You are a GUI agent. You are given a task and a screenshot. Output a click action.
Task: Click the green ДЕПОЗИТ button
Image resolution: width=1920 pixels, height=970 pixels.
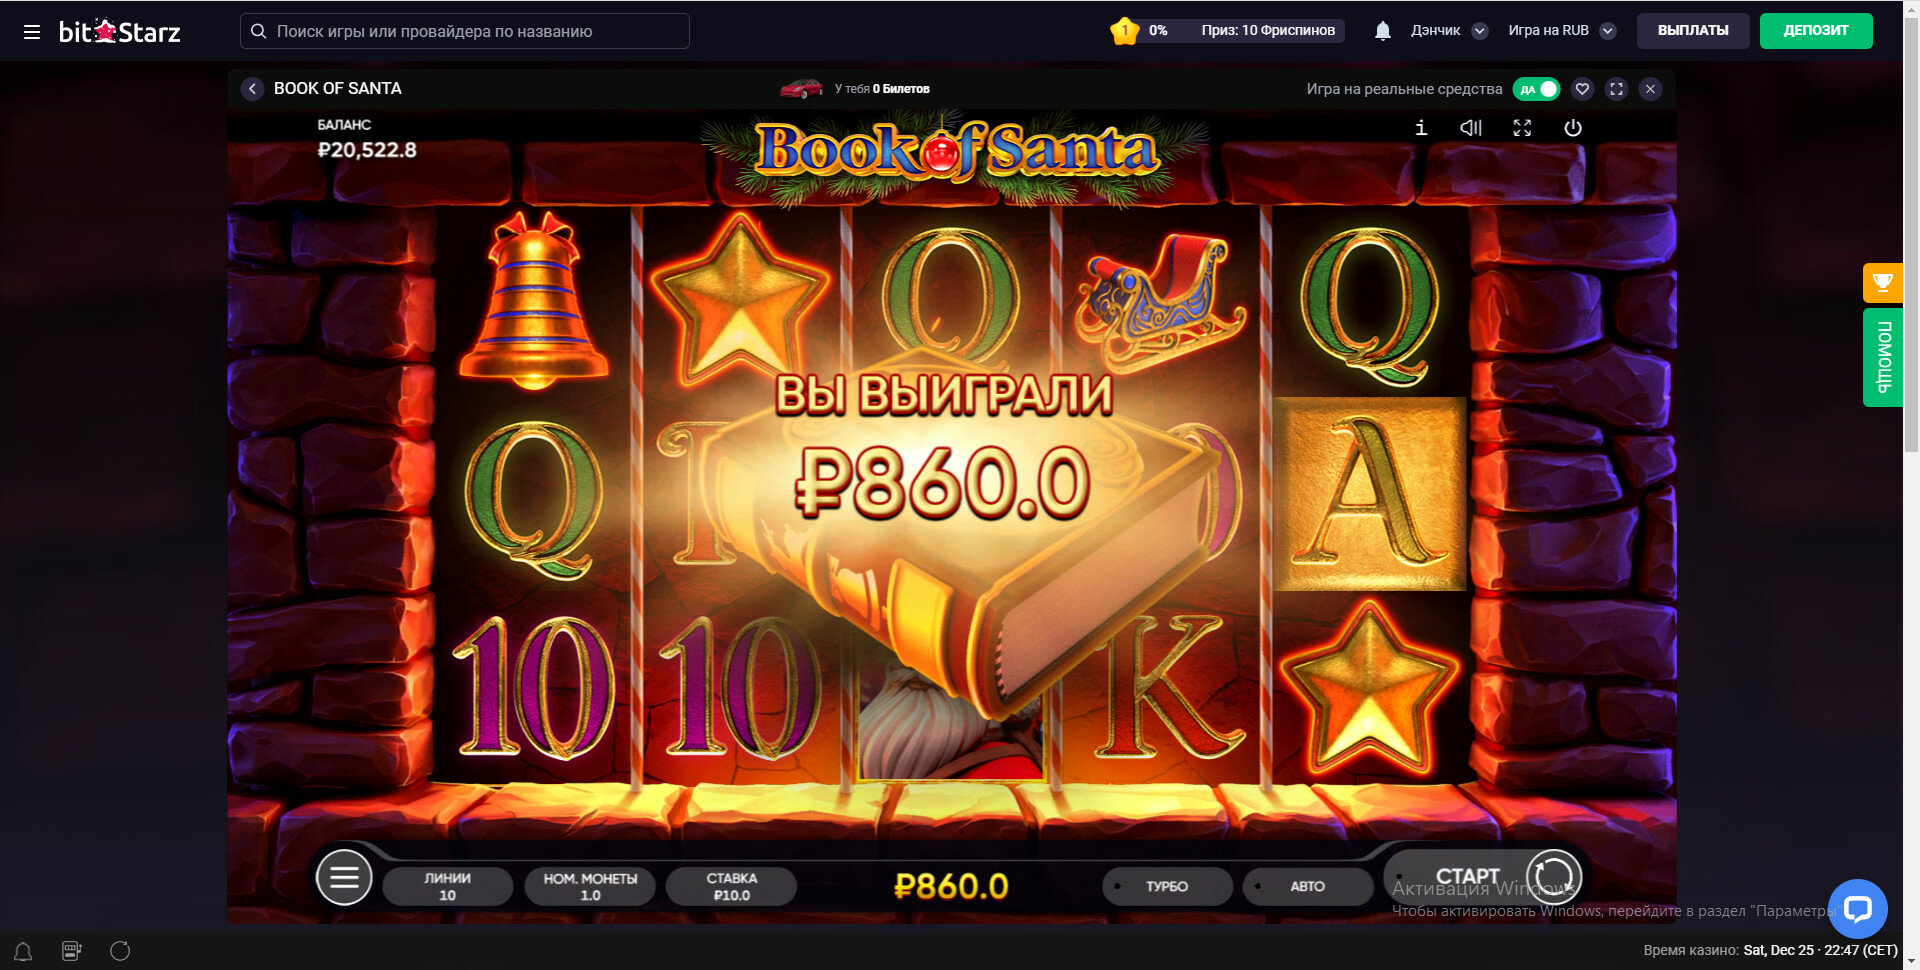(1816, 31)
